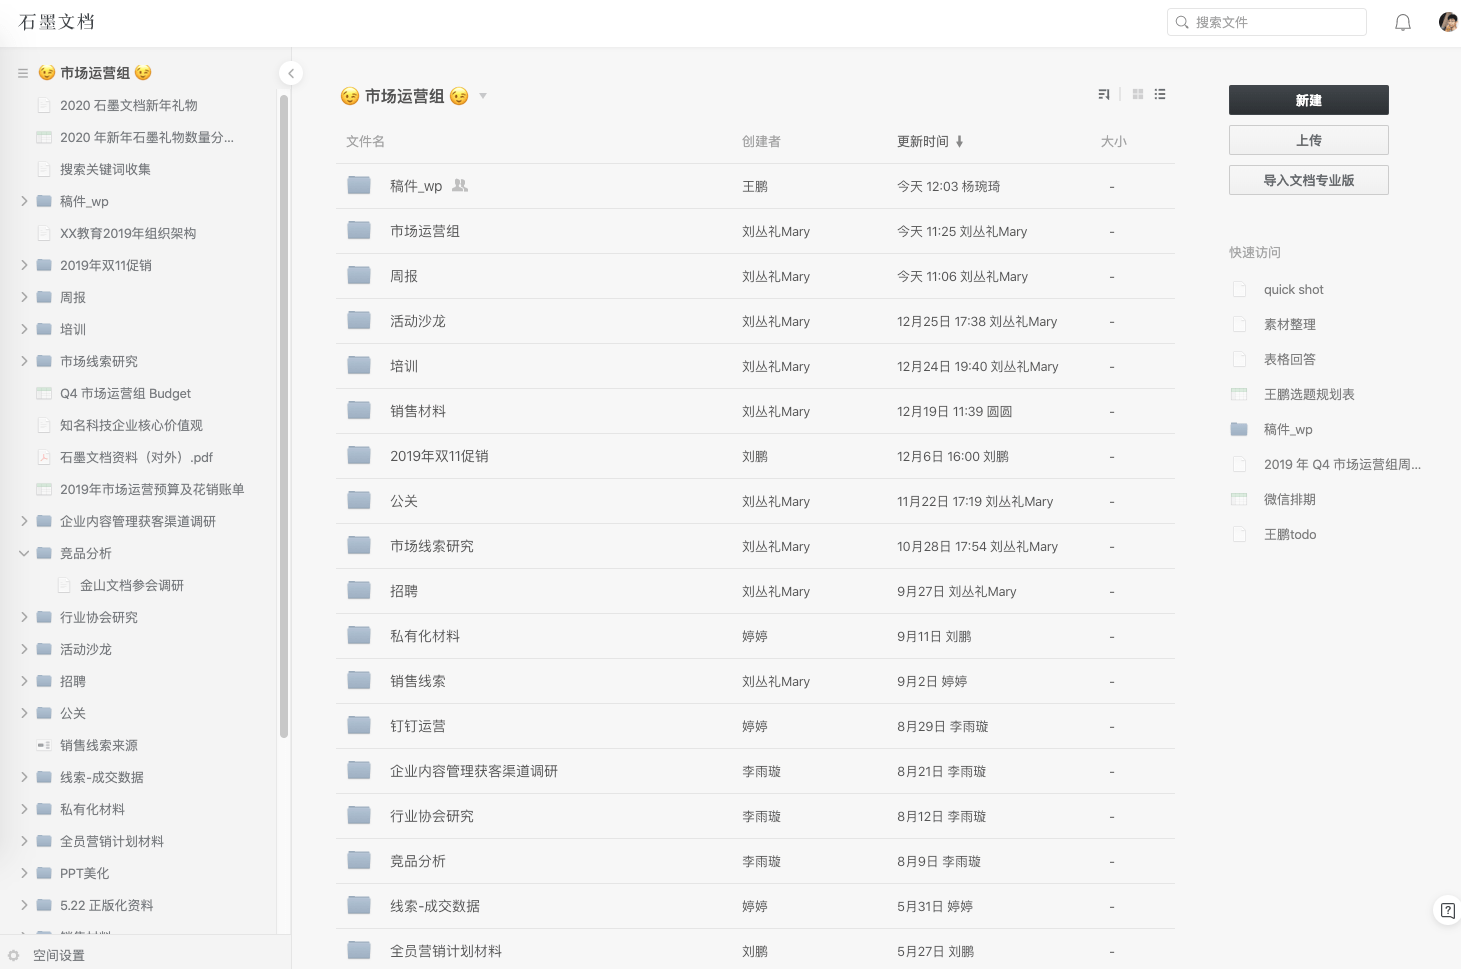Switch to list view icon
This screenshot has height=969, width=1461.
pos(1160,94)
